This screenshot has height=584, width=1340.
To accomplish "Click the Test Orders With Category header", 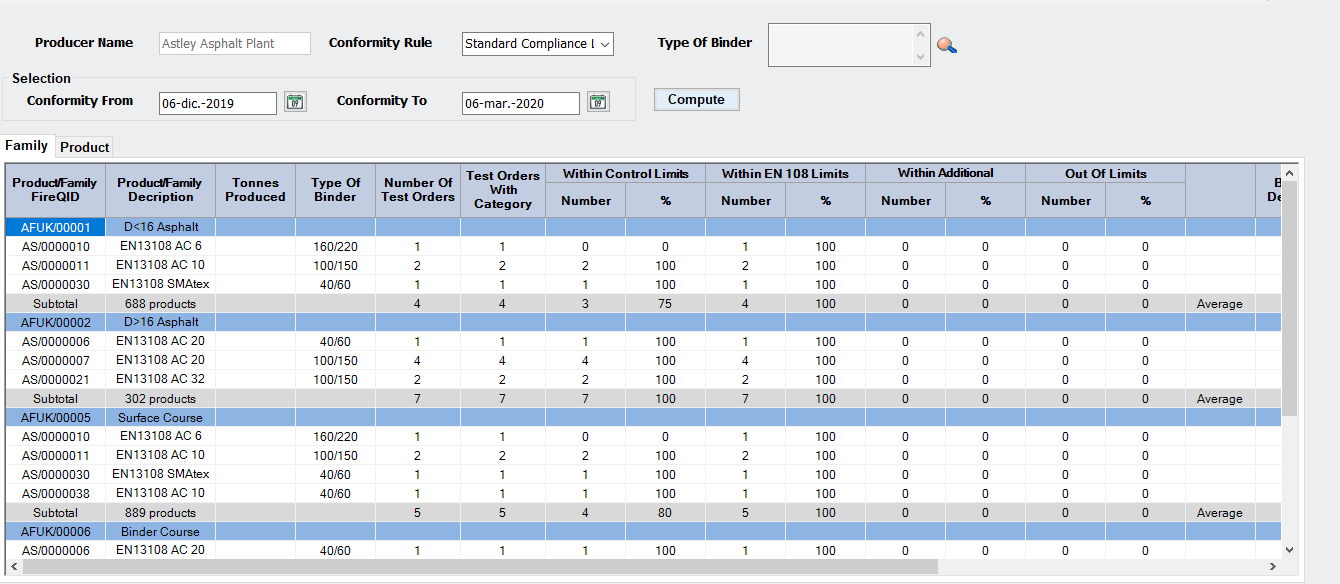I will (503, 190).
